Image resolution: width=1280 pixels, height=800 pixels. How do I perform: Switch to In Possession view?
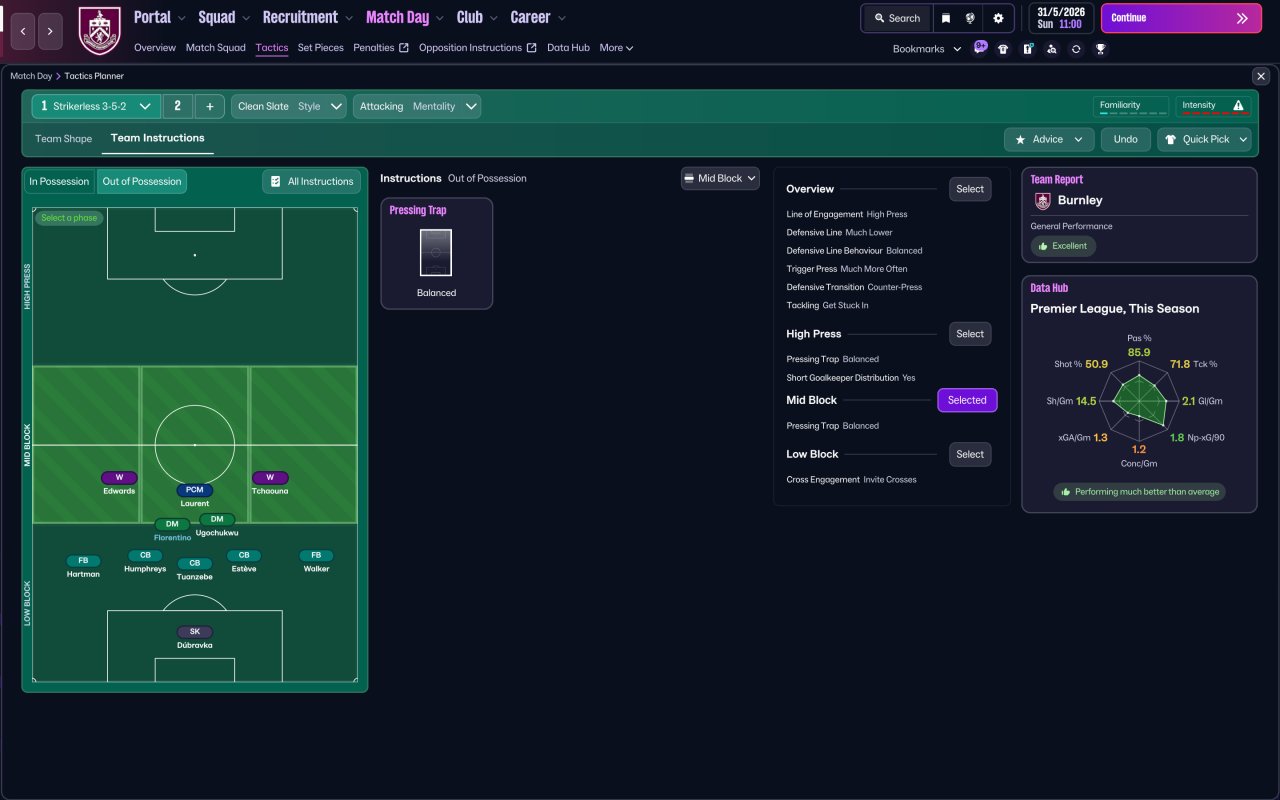point(59,181)
